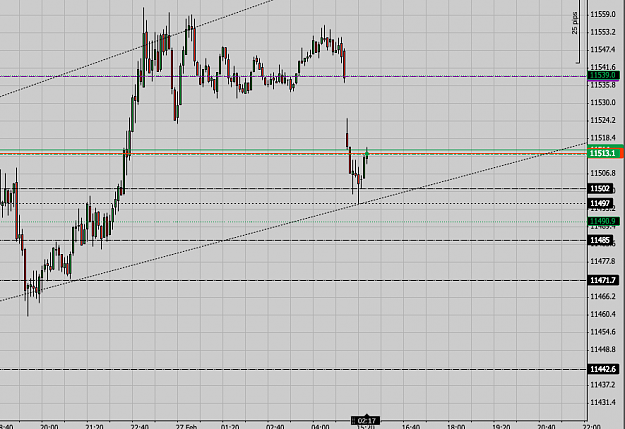Click the 18:00 time axis label
625x429 pixels.
(456, 426)
